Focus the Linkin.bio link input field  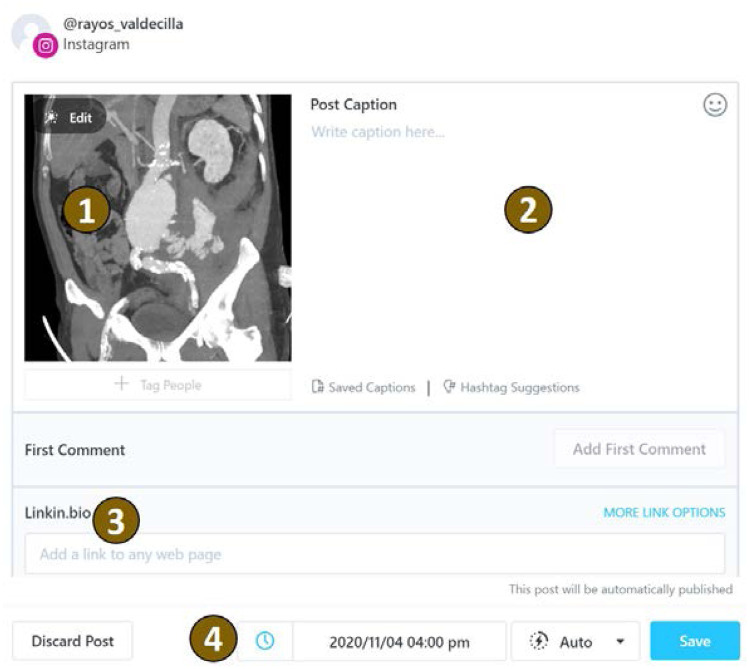tap(374, 554)
